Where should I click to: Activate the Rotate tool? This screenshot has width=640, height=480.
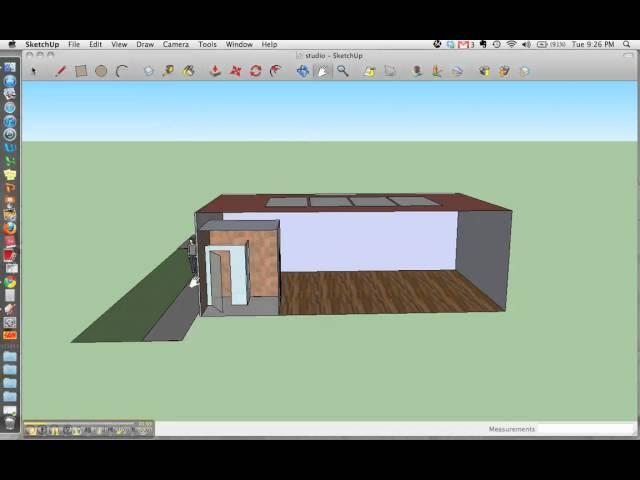click(x=256, y=71)
